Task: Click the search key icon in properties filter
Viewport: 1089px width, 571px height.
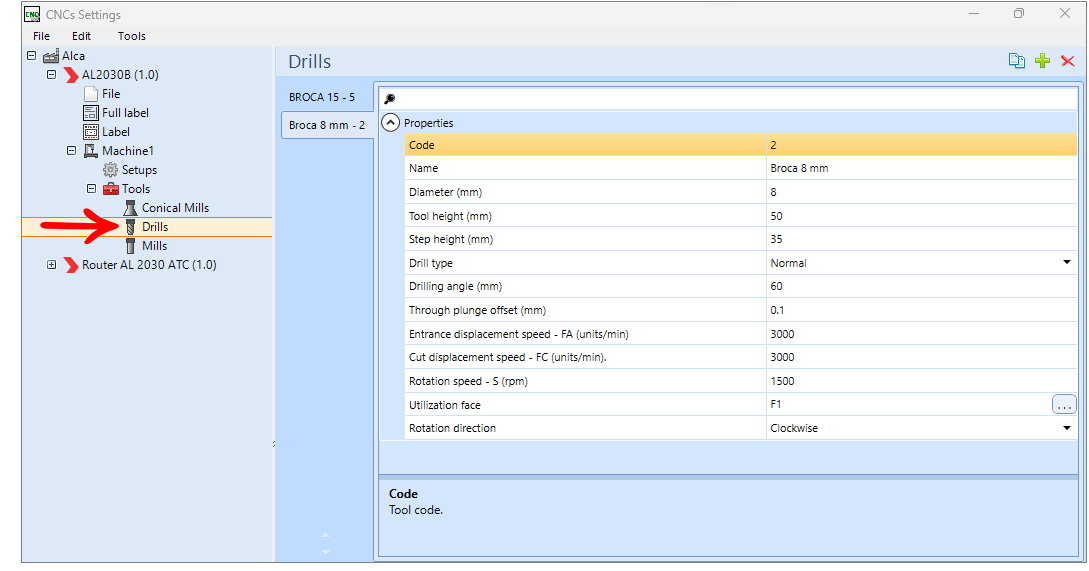Action: pos(390,99)
